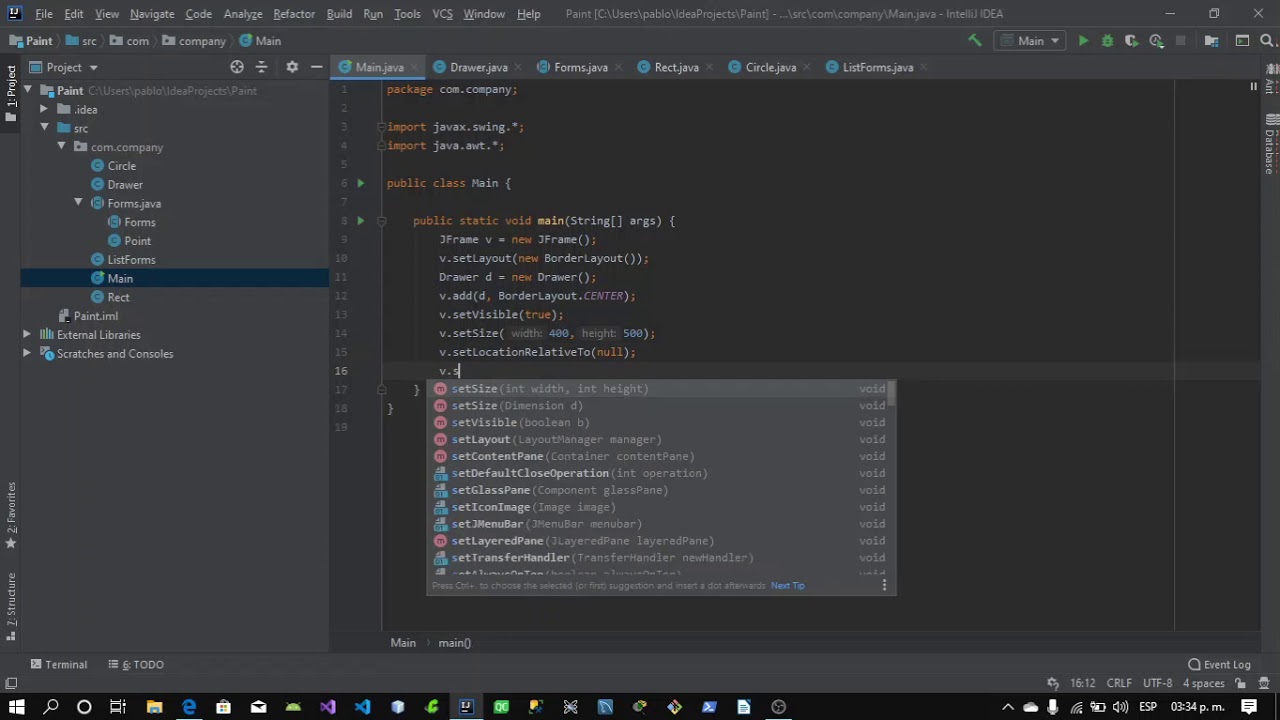Start debugging with the green bug icon
Viewport: 1280px width, 720px height.
[1107, 41]
